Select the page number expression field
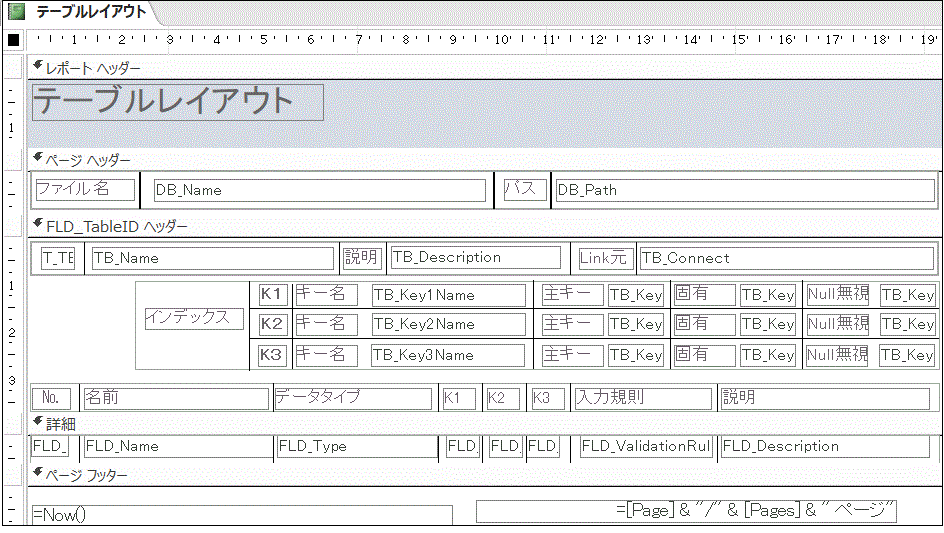Image resolution: width=944 pixels, height=533 pixels. [x=686, y=510]
